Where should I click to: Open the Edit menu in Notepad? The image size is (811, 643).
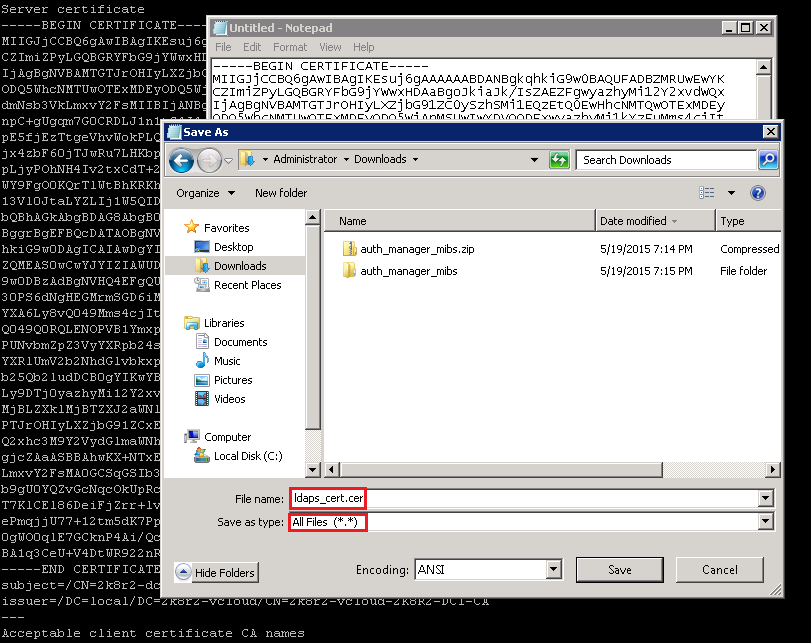[x=252, y=47]
